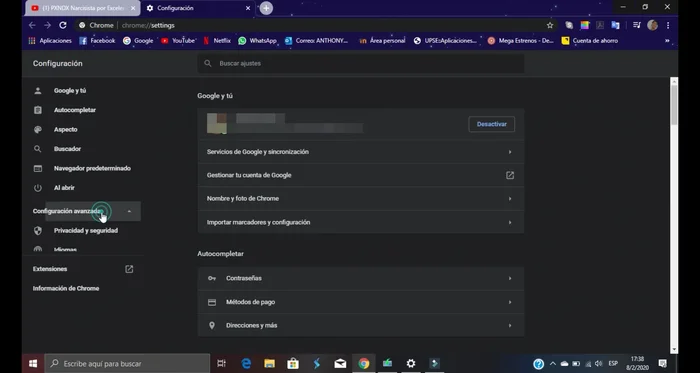Open the media control toolbar icon

637,25
